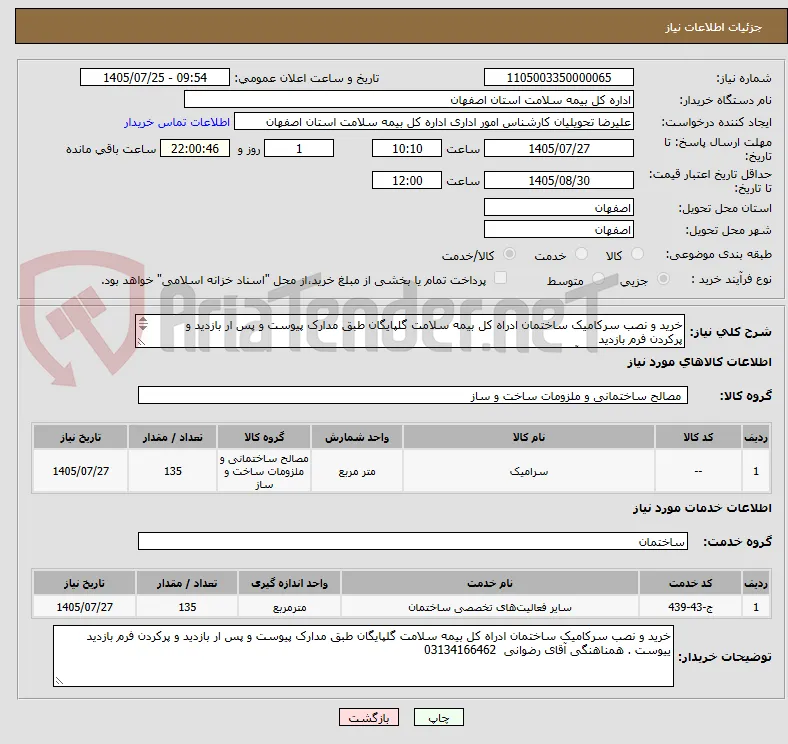788x744 pixels.
Task: Click the مترمربع unit cell in services table
Action: click(289, 607)
